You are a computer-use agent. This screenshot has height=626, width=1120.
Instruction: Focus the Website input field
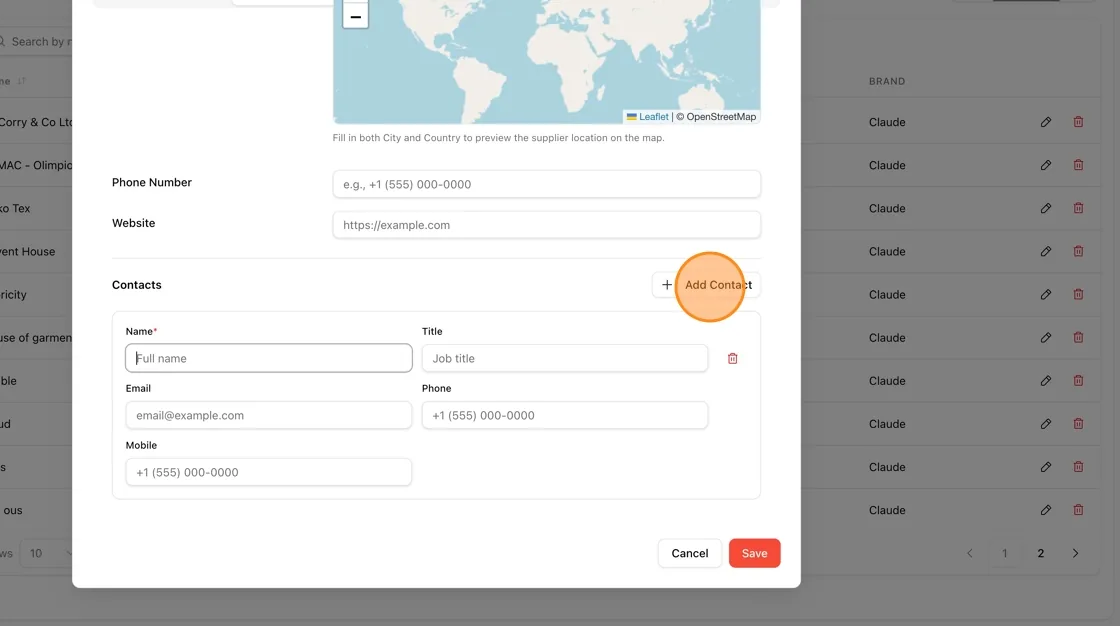click(546, 225)
